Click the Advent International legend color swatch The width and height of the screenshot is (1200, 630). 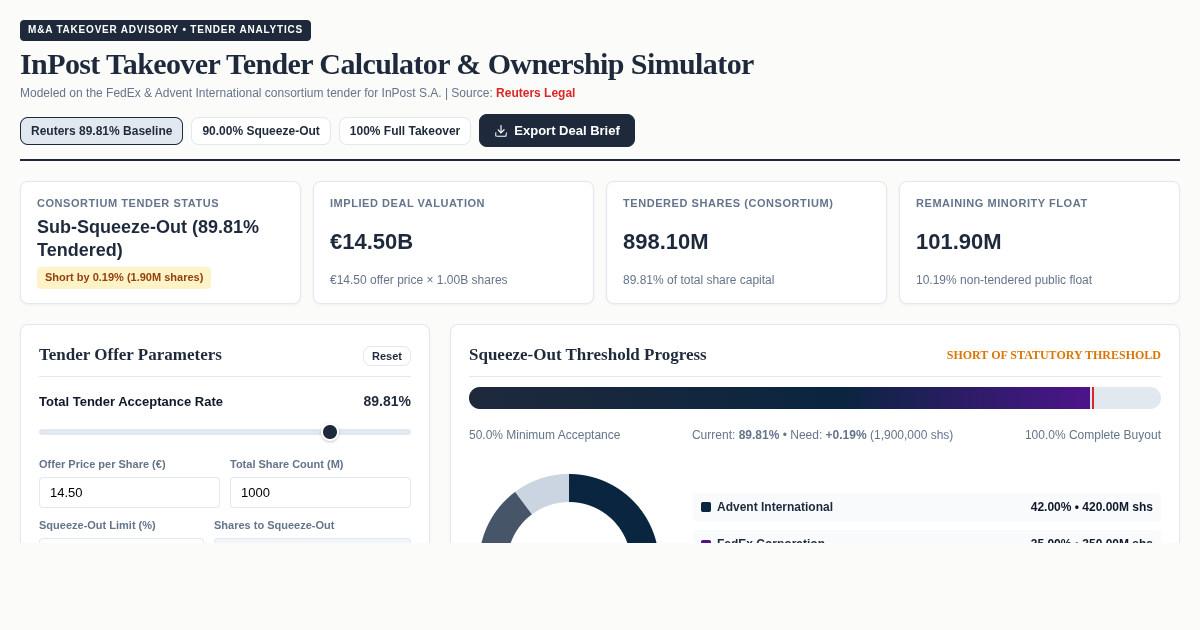click(706, 507)
